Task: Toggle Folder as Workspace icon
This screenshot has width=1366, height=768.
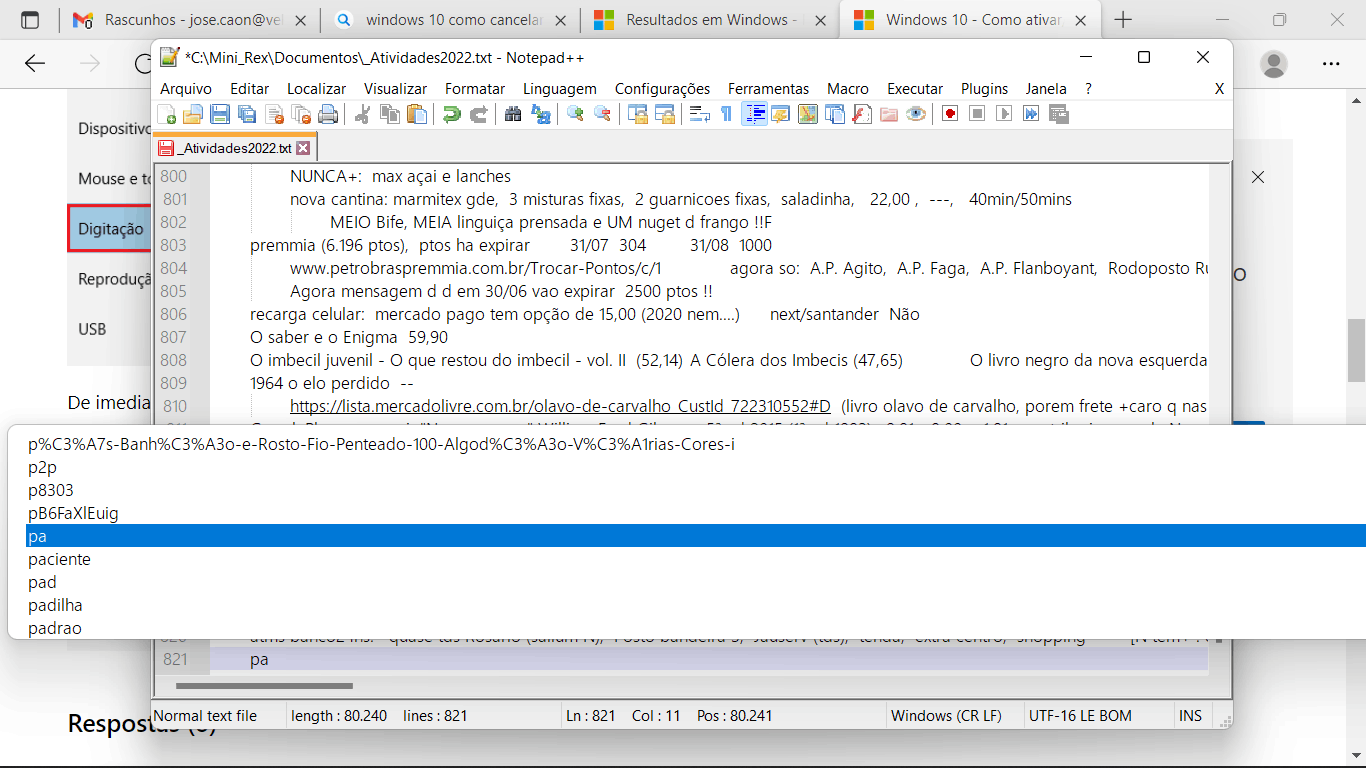Action: coord(889,114)
